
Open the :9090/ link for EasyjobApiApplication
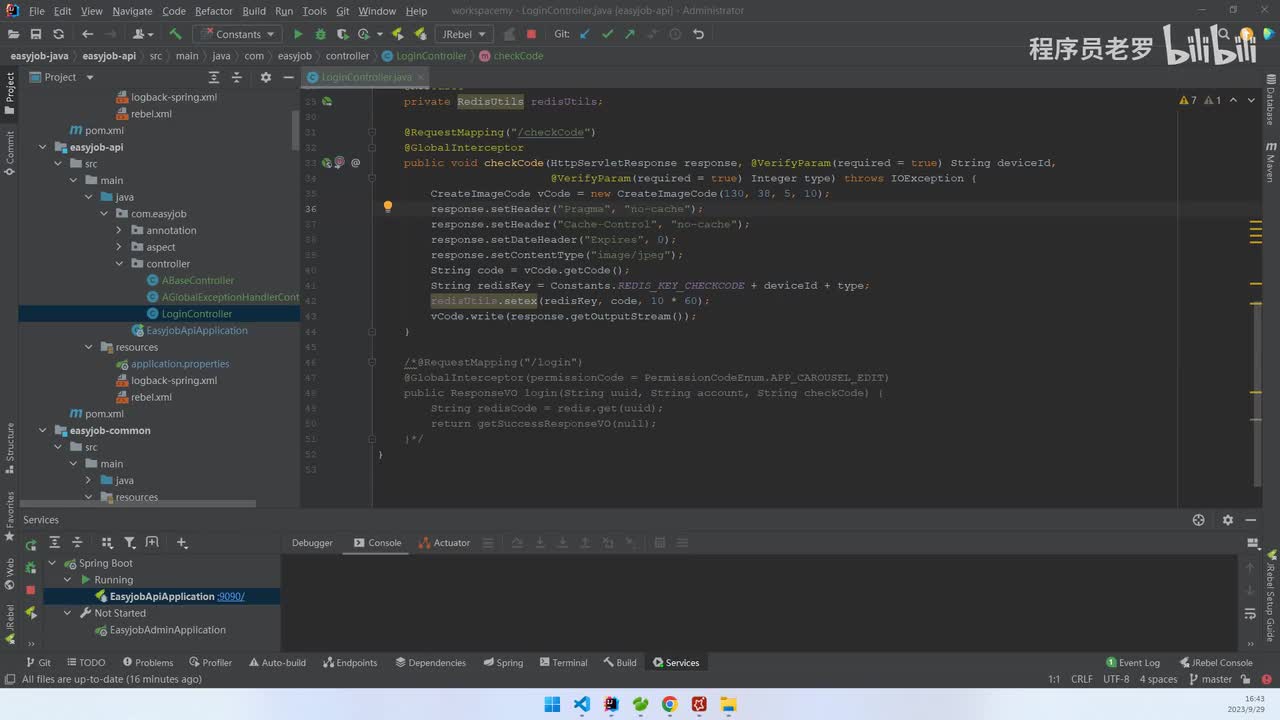coord(231,597)
